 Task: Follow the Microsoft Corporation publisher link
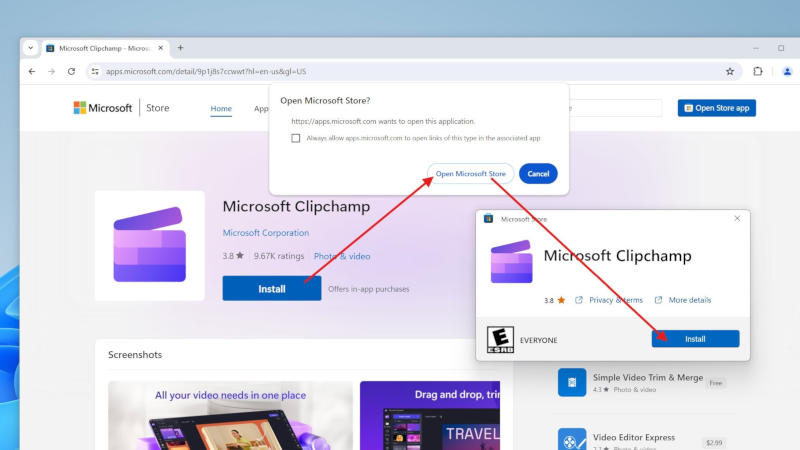point(265,233)
